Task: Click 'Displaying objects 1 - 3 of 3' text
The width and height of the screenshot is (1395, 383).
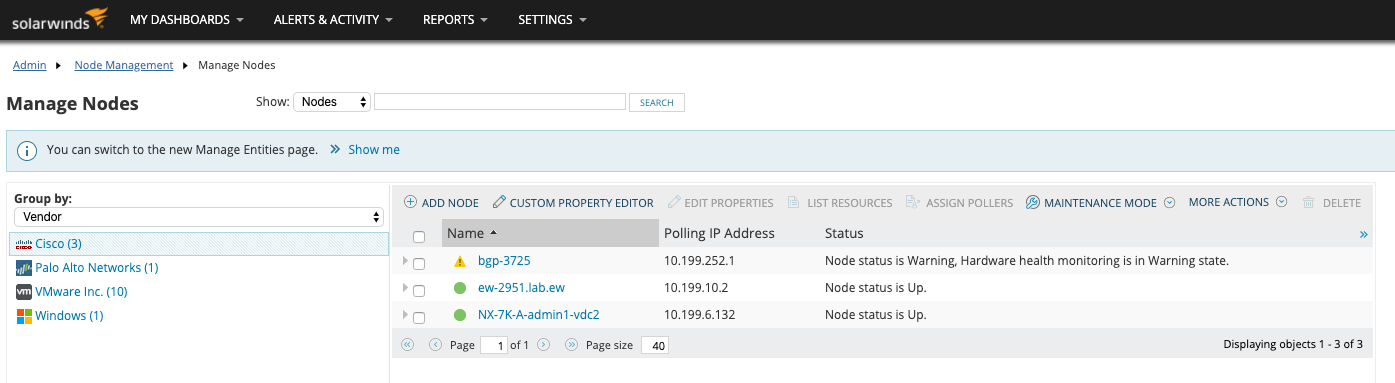Action: point(1293,344)
